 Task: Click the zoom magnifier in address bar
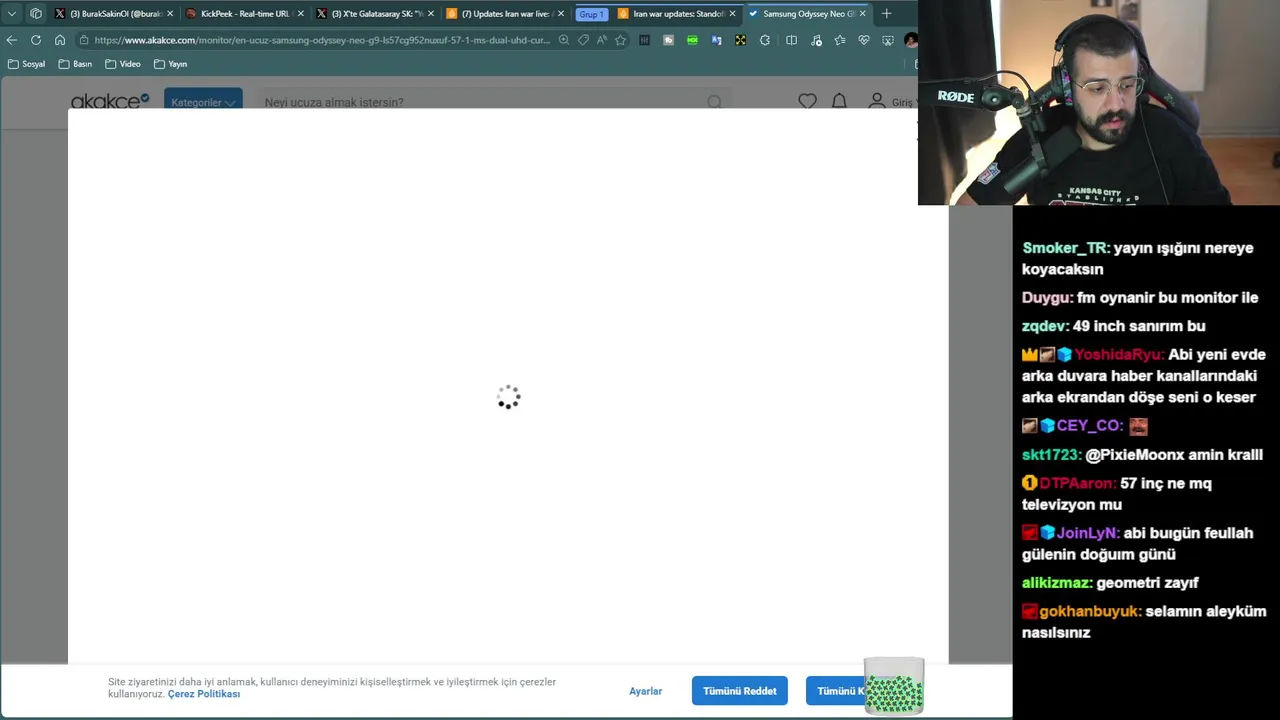(x=564, y=40)
